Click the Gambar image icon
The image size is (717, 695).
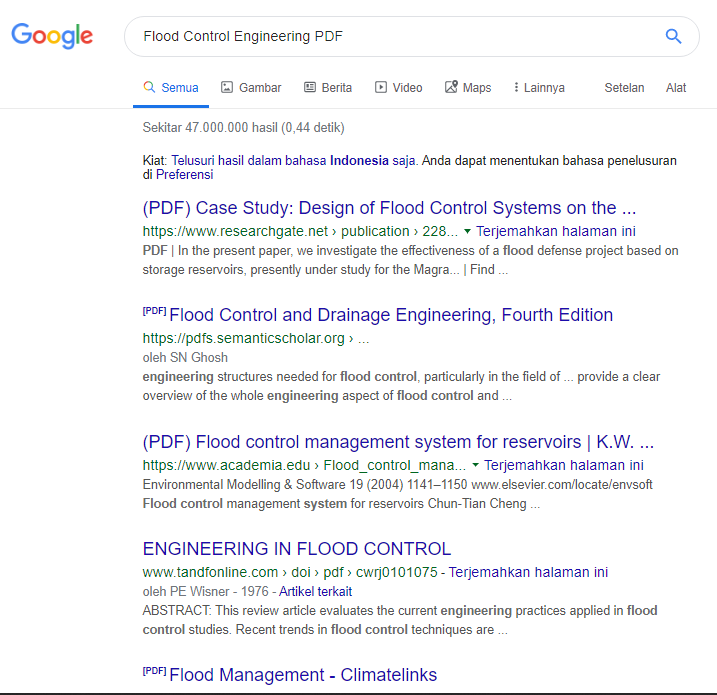pyautogui.click(x=227, y=87)
